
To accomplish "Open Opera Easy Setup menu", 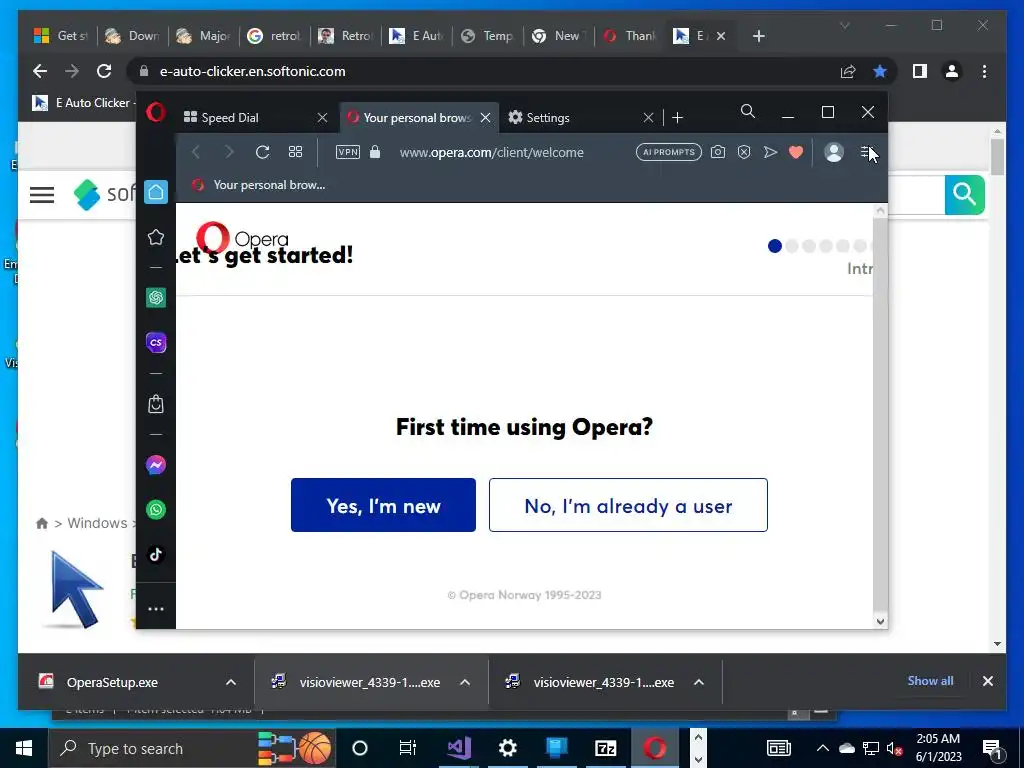I will pyautogui.click(x=866, y=152).
